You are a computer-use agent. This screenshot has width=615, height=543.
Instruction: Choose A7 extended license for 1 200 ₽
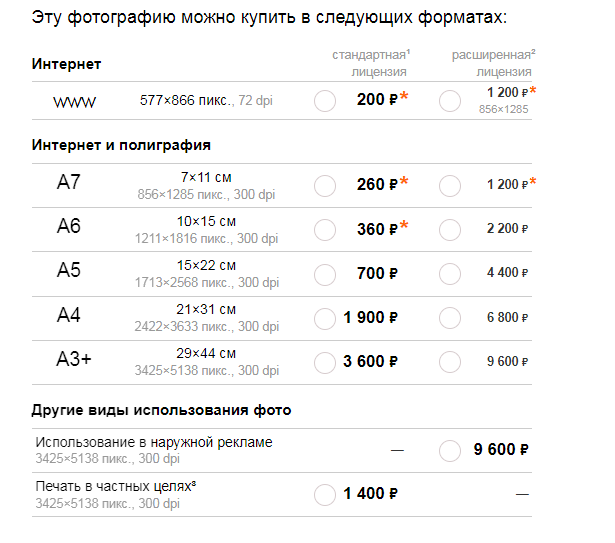click(450, 185)
